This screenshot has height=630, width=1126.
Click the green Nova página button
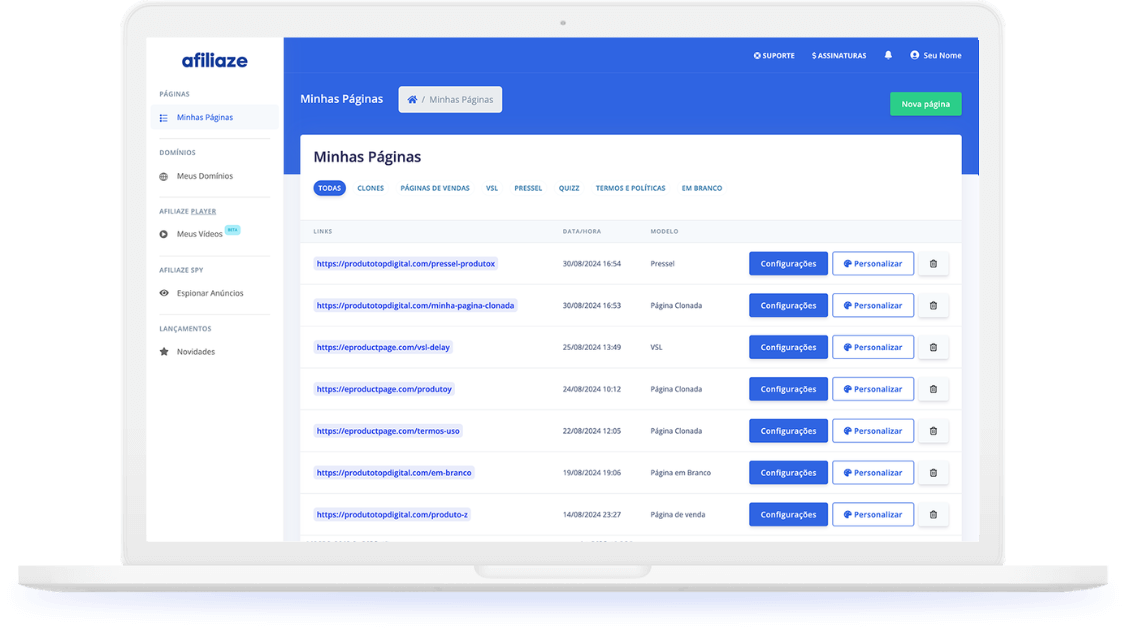(925, 104)
